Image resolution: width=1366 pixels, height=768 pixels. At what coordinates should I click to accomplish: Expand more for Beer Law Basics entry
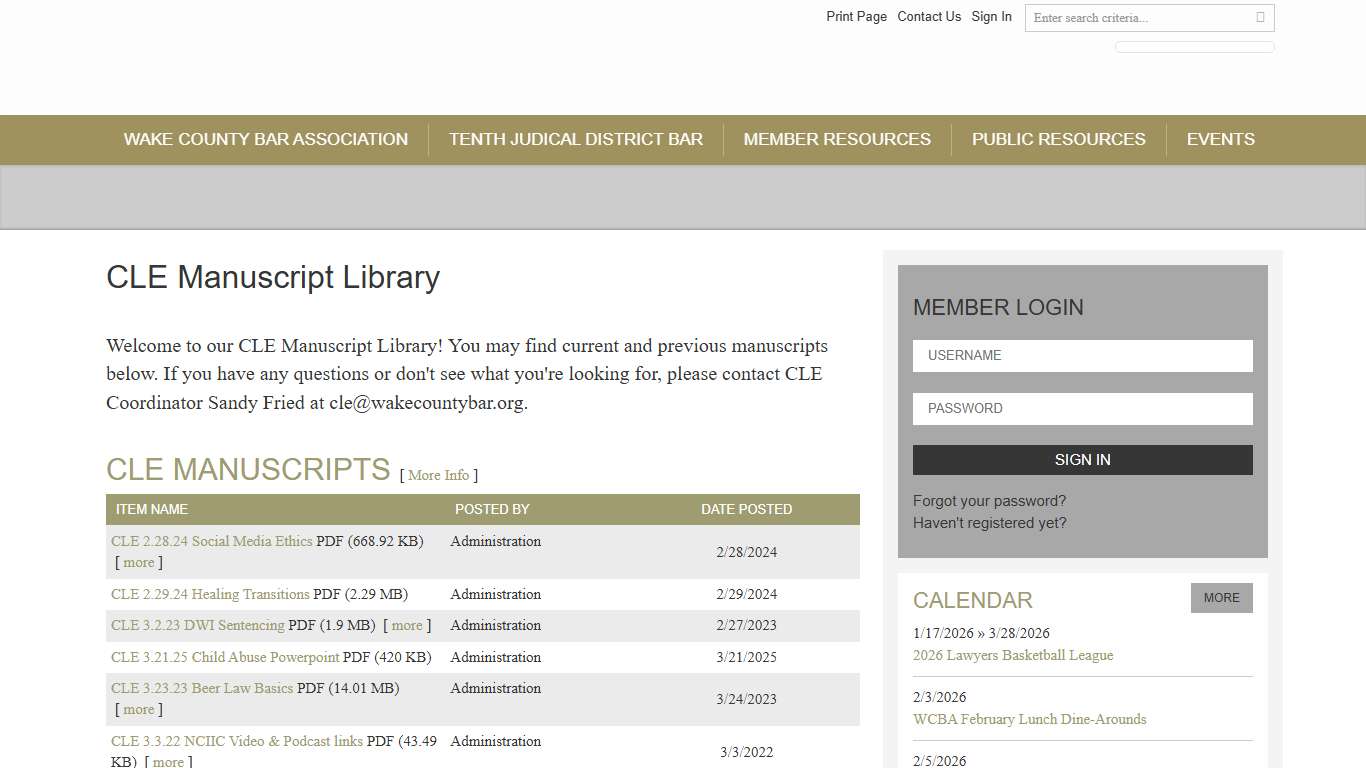(138, 709)
